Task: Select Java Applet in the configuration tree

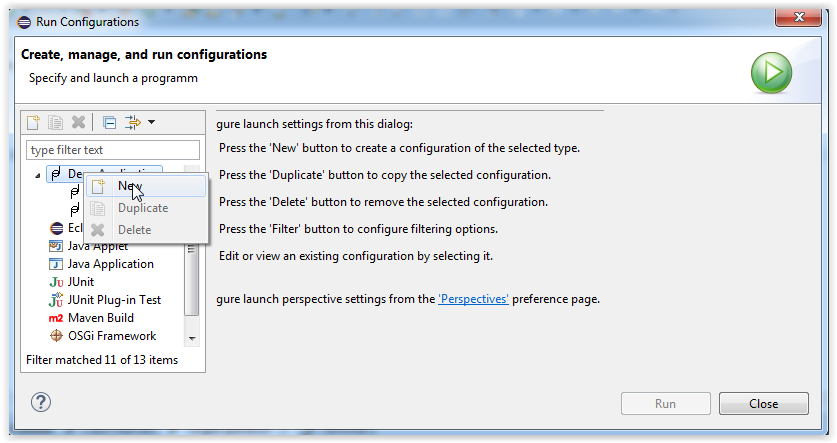Action: coord(97,246)
